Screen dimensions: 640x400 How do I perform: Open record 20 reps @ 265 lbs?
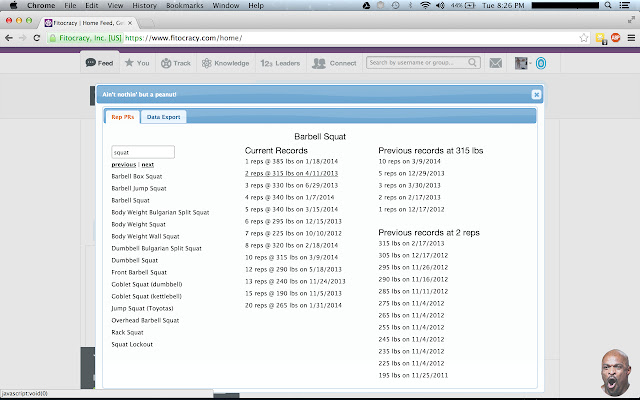click(293, 305)
